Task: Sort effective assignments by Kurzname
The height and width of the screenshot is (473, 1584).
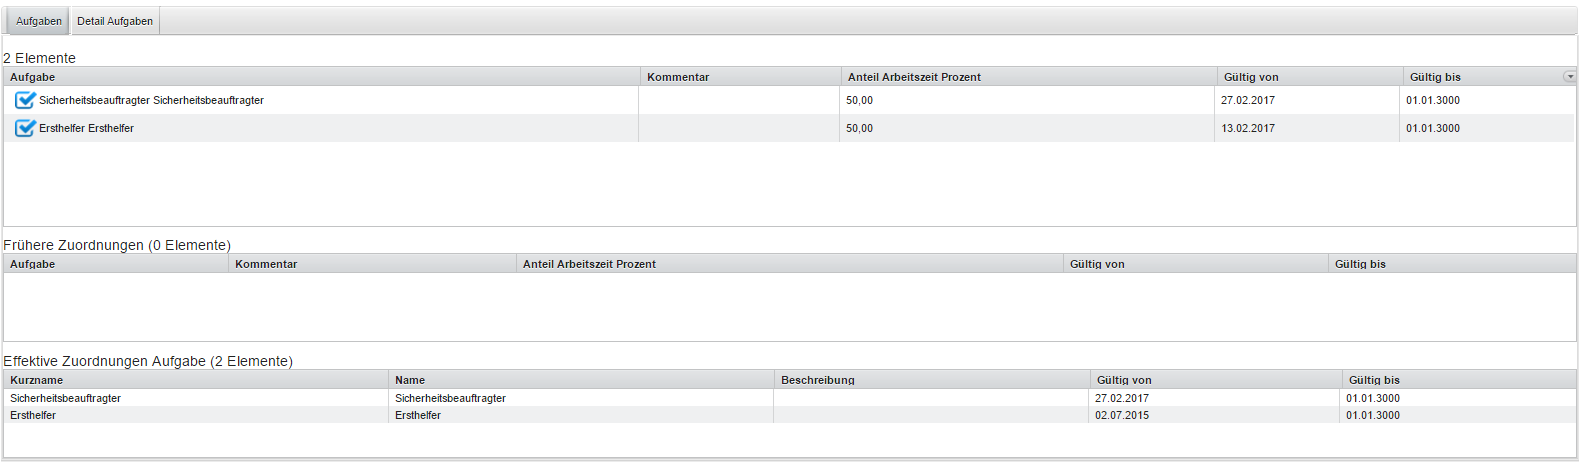Action: click(x=36, y=380)
